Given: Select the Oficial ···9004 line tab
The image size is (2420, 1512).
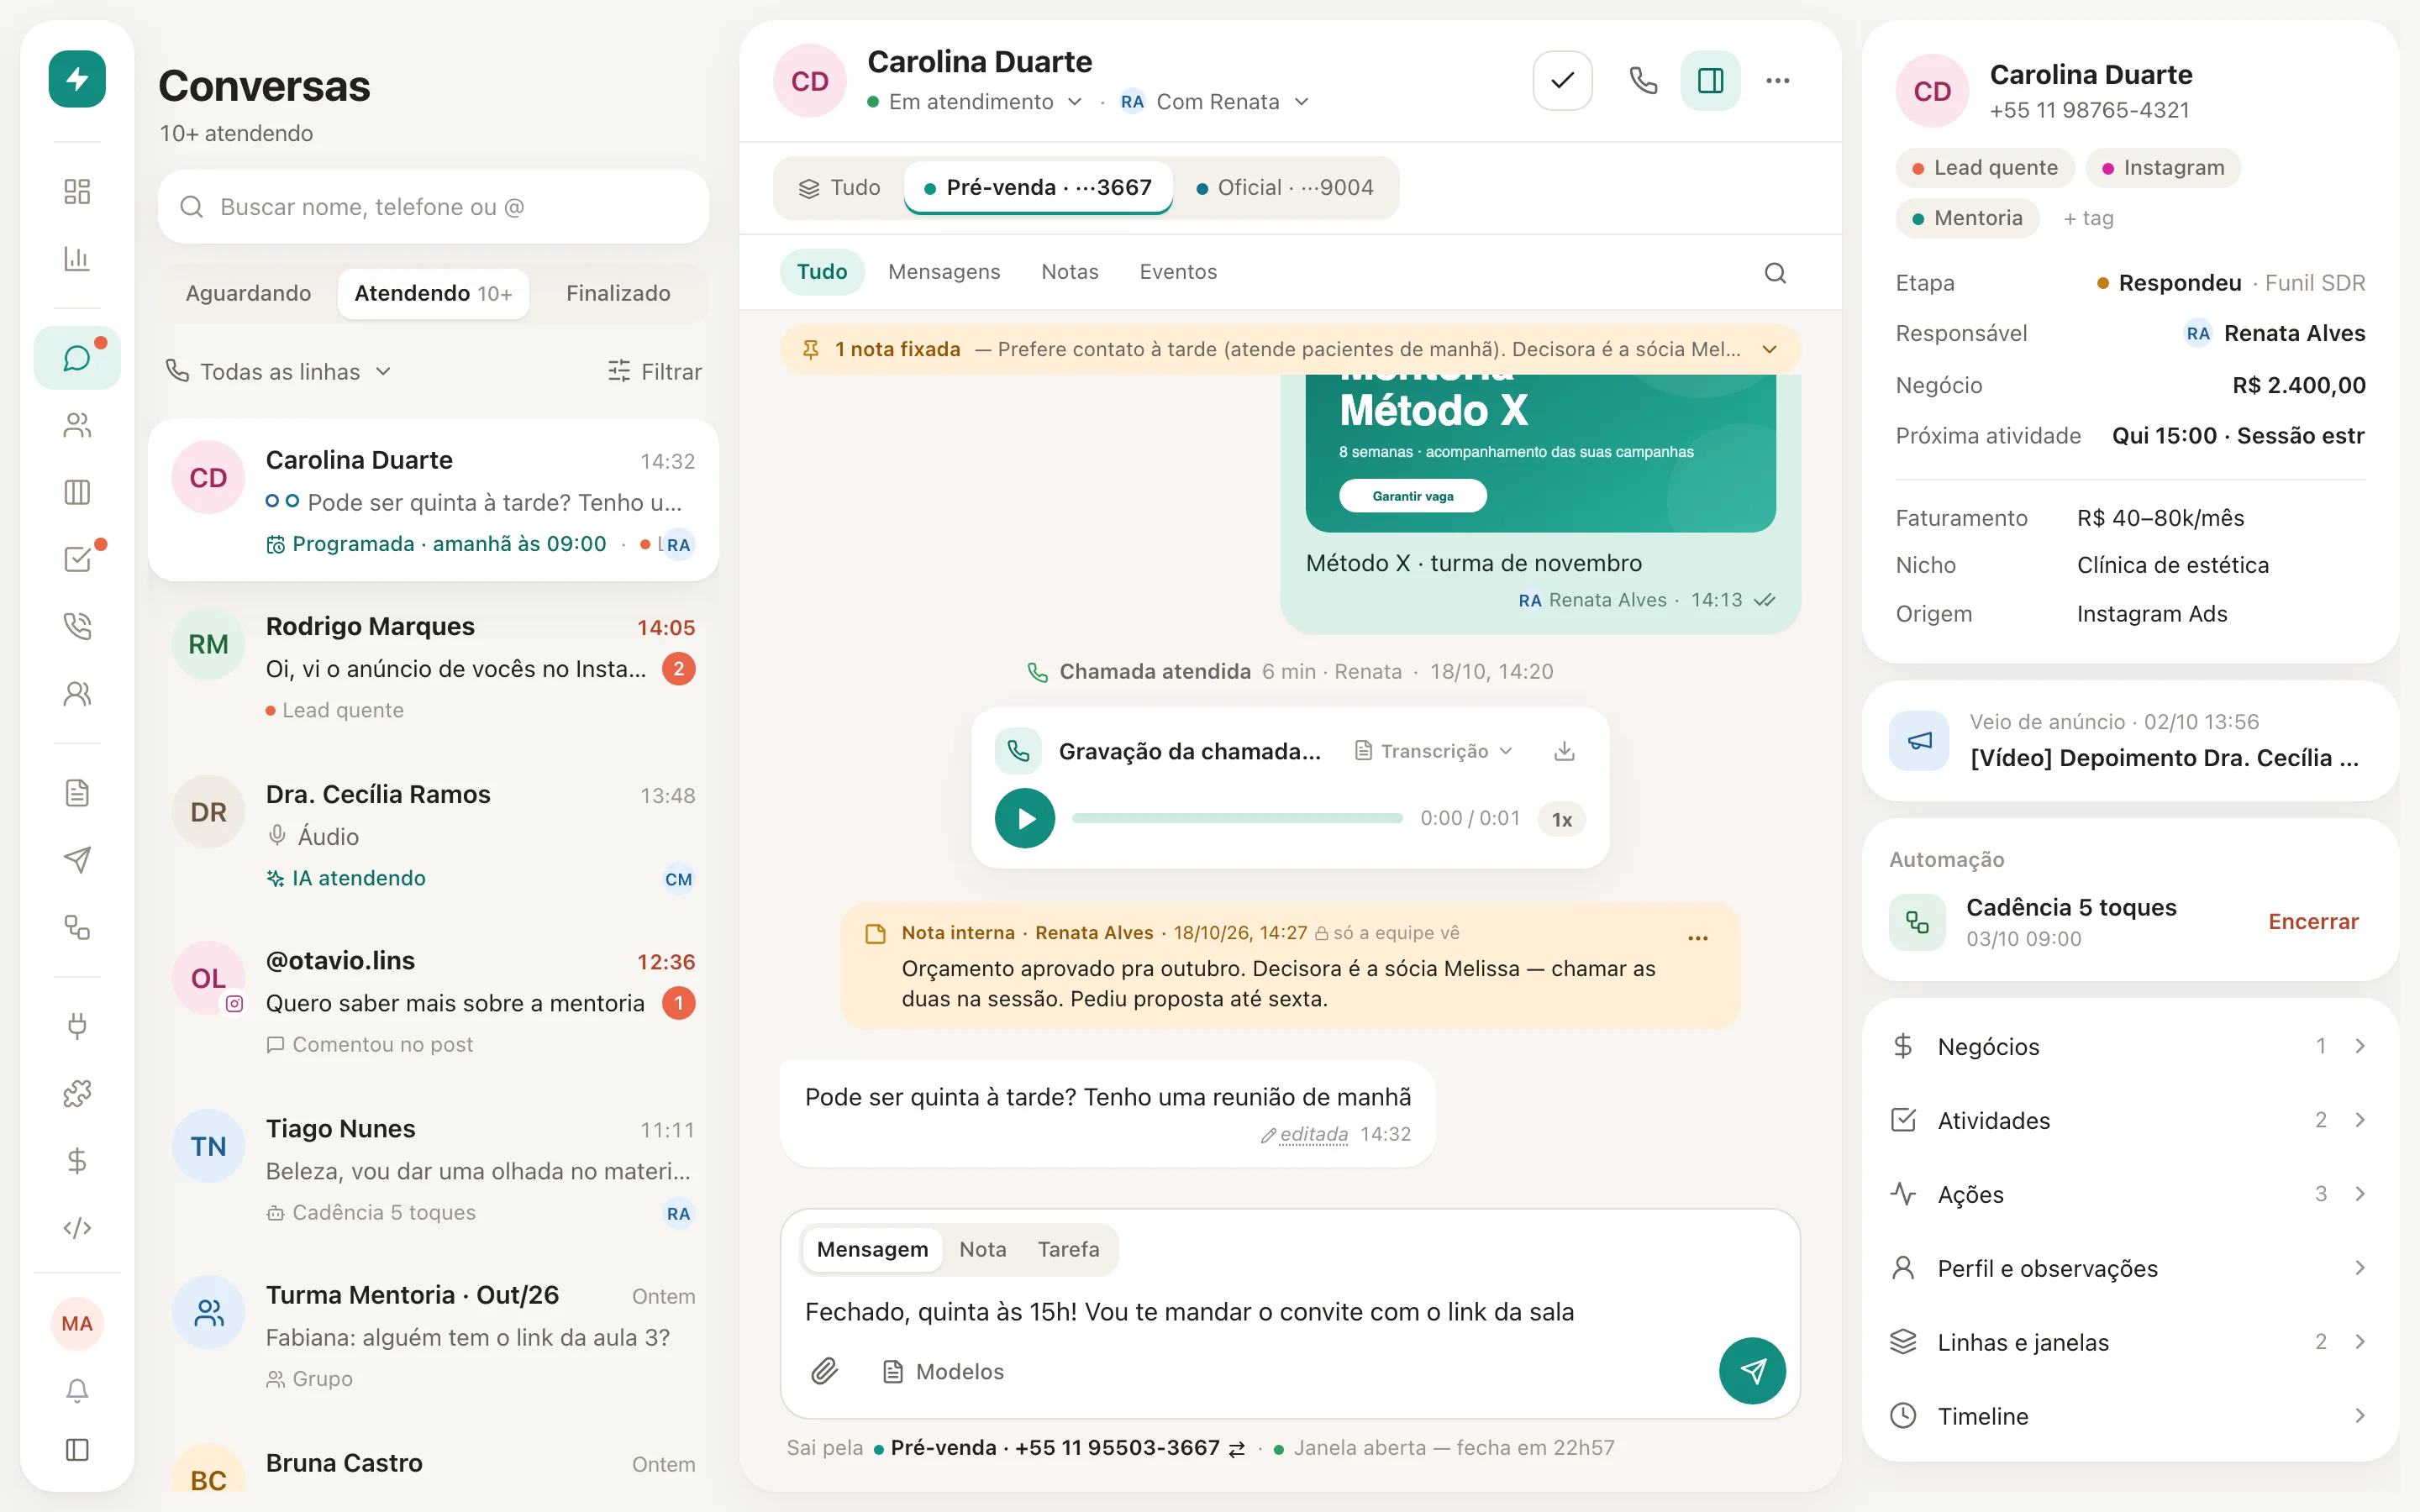Looking at the screenshot, I should (1285, 187).
